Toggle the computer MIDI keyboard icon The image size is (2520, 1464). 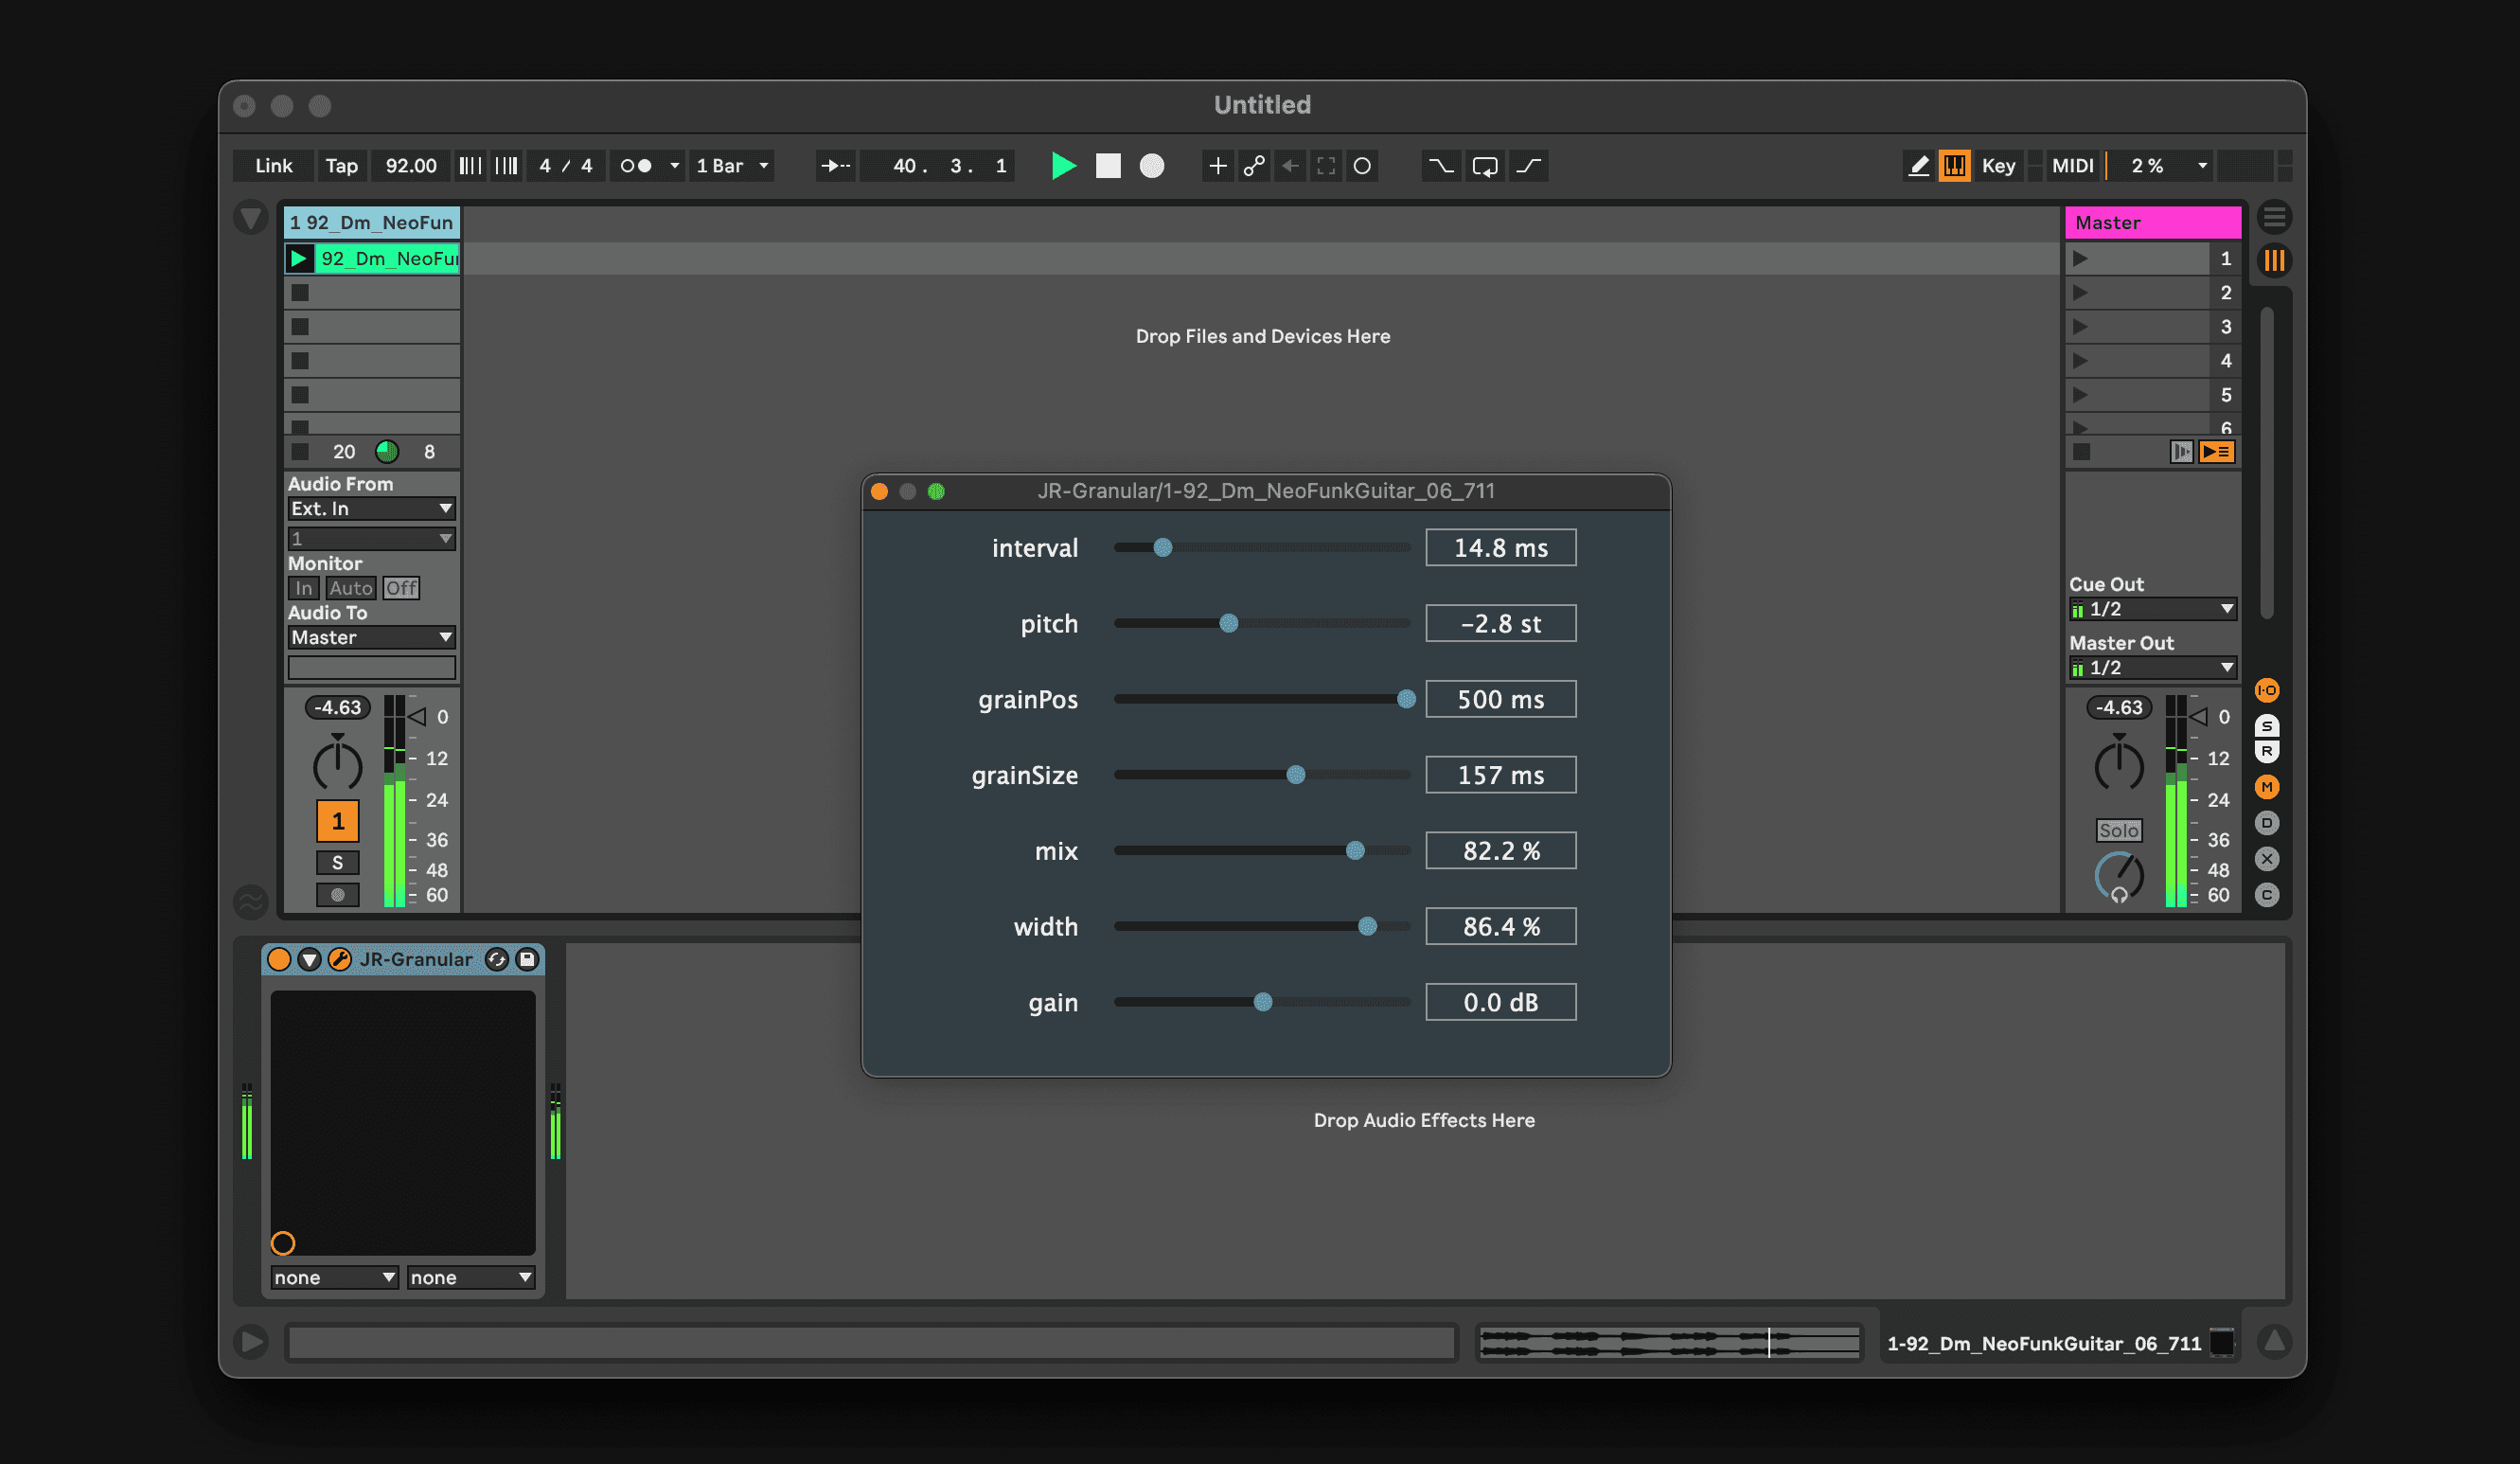click(x=1953, y=166)
